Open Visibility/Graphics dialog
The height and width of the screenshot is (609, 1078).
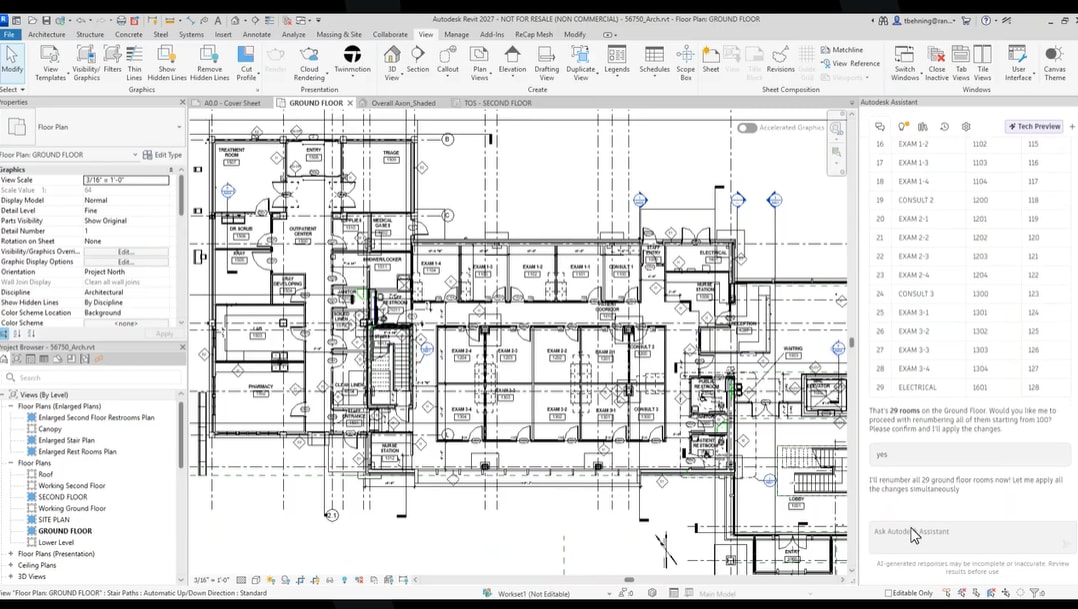click(86, 63)
